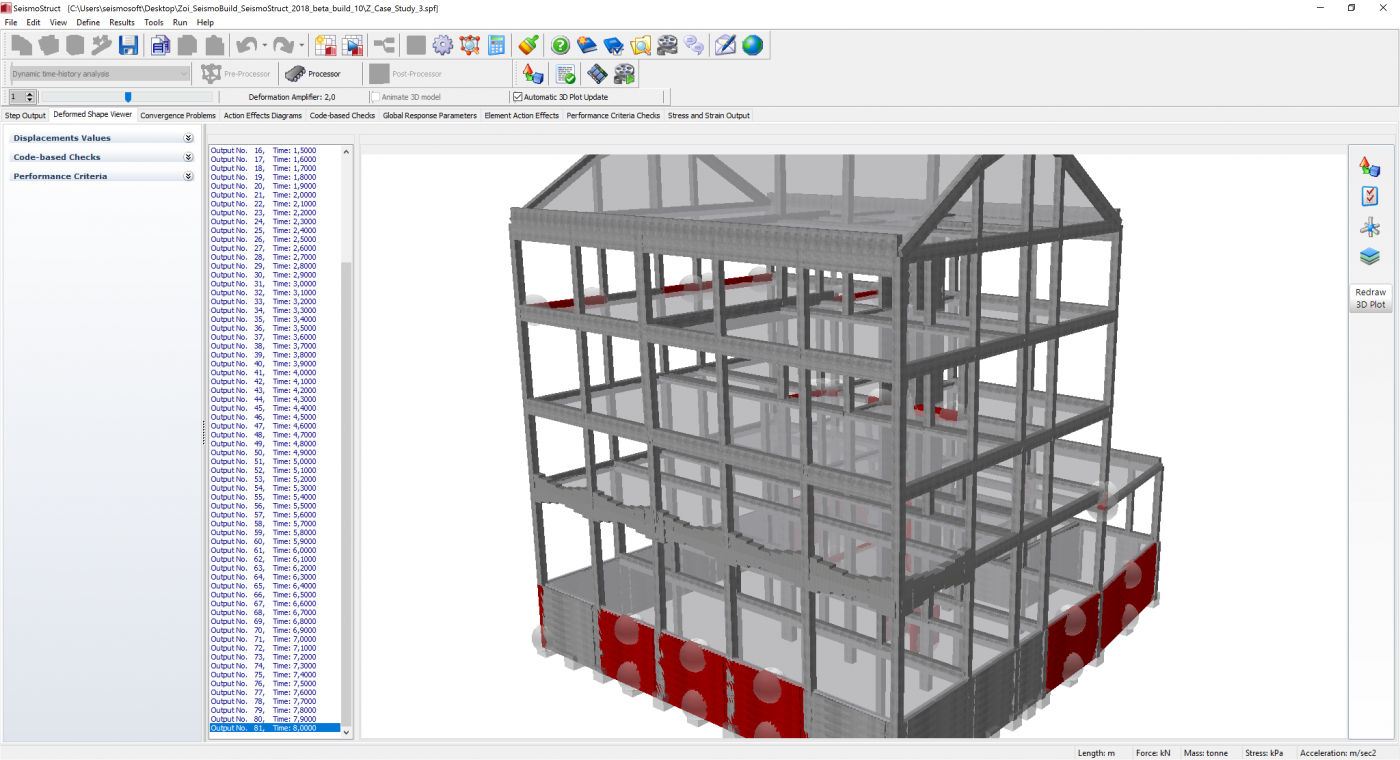The height and width of the screenshot is (760, 1400).
Task: Open the Dynamic time-history analysis dropdown
Action: 99,74
